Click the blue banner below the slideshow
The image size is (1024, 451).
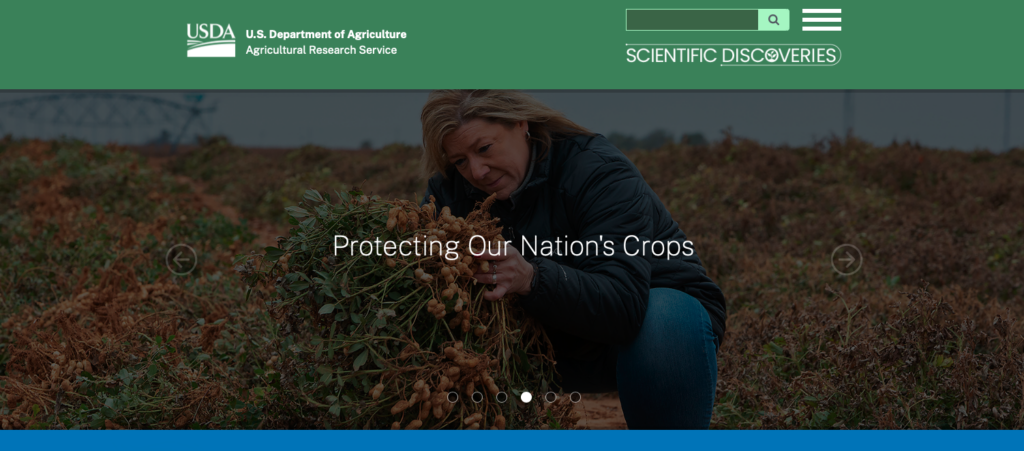click(x=512, y=441)
